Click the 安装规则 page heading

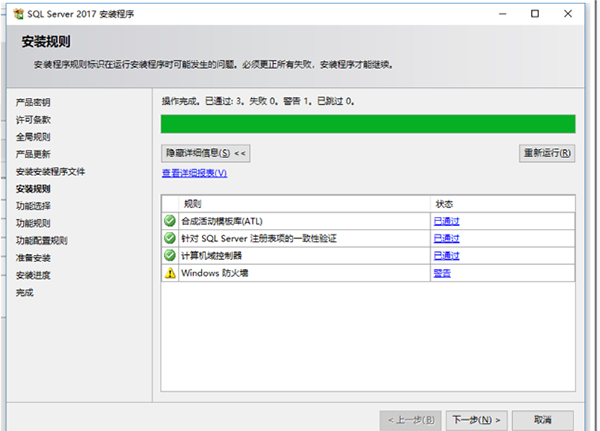click(46, 41)
